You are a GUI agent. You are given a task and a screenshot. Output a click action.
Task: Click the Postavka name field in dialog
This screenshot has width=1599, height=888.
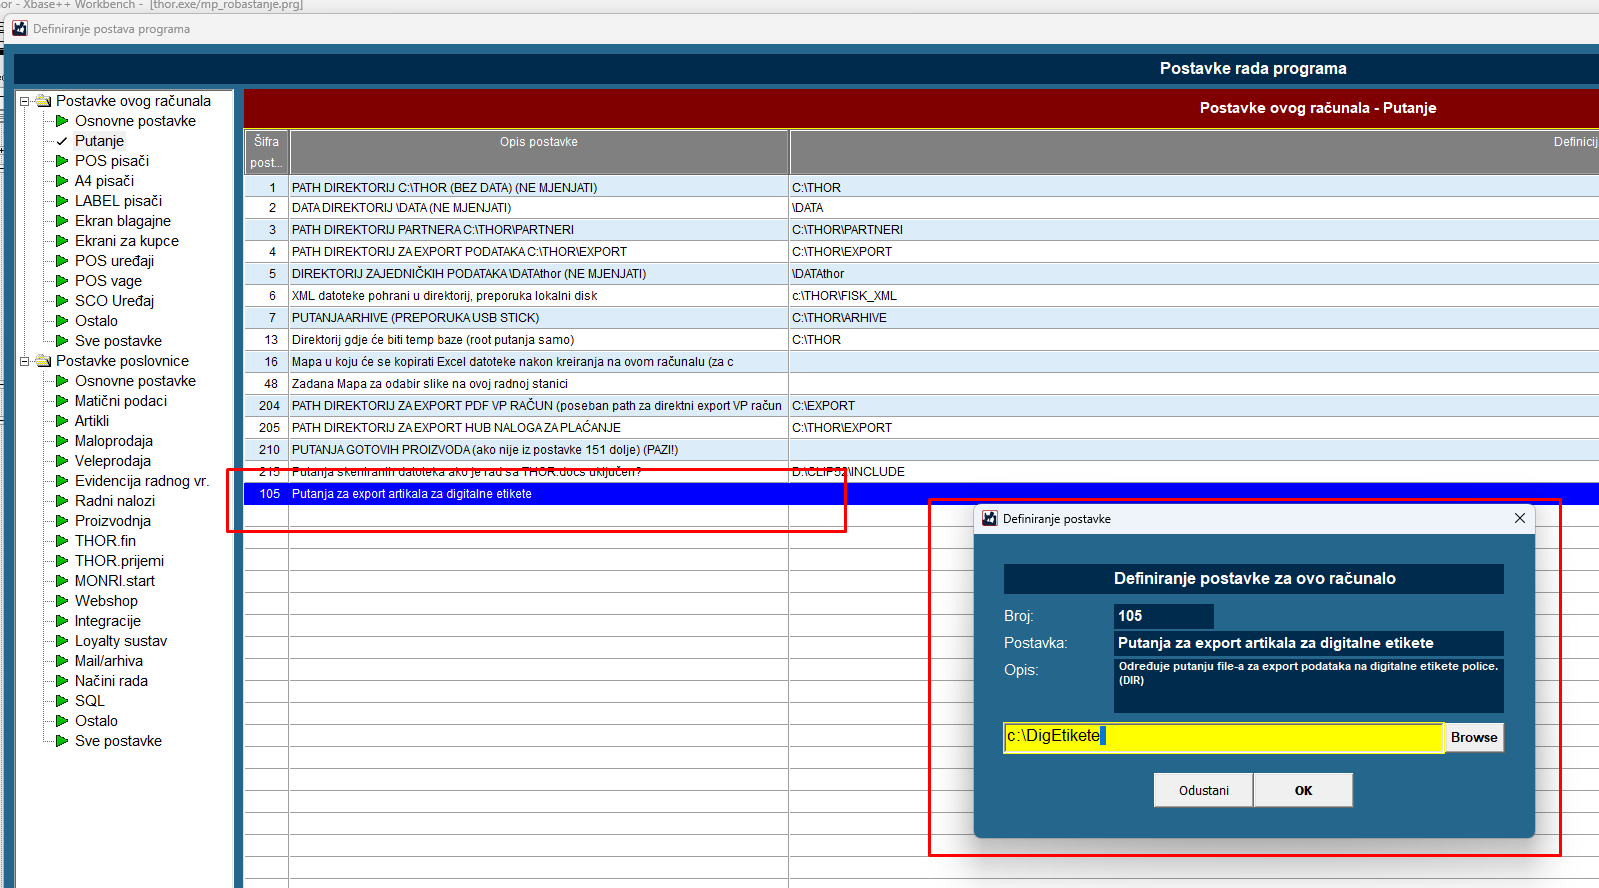(1309, 643)
